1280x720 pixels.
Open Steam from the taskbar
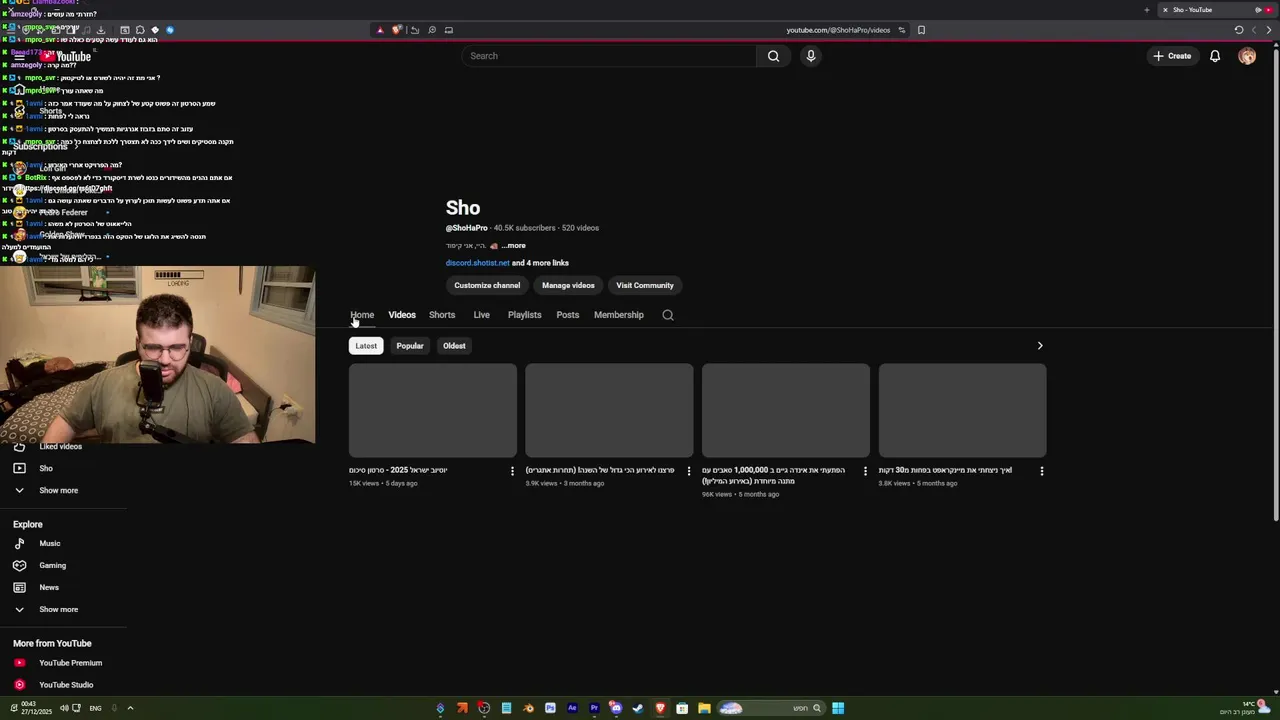tap(638, 708)
